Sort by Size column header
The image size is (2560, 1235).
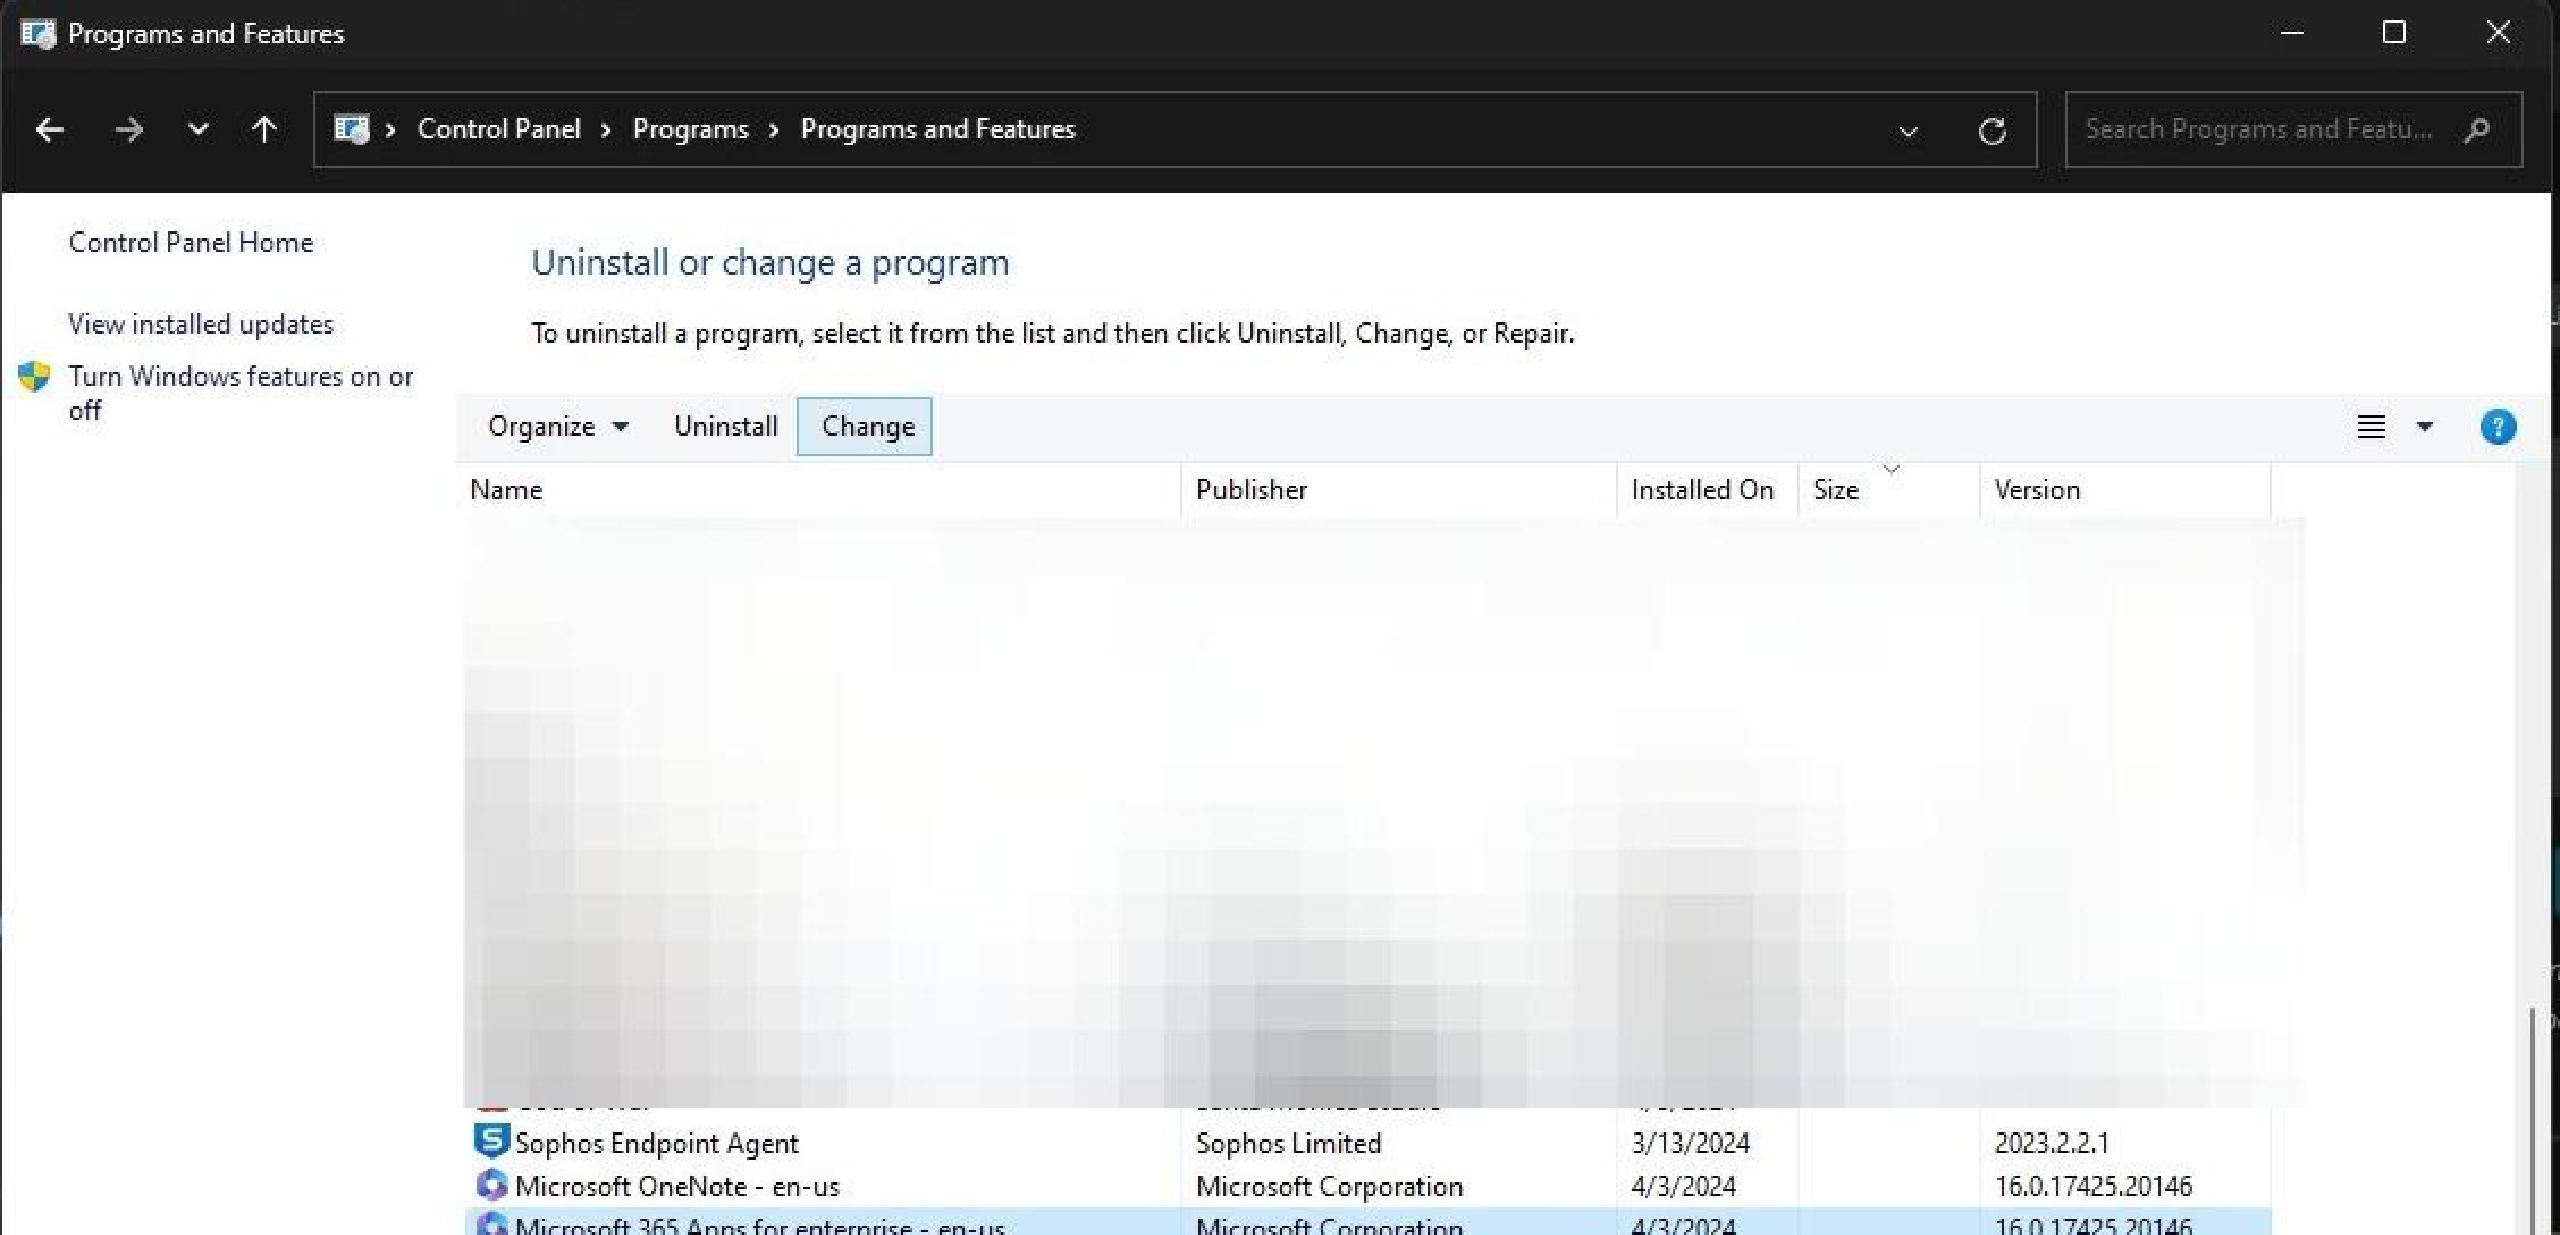pyautogui.click(x=1889, y=490)
